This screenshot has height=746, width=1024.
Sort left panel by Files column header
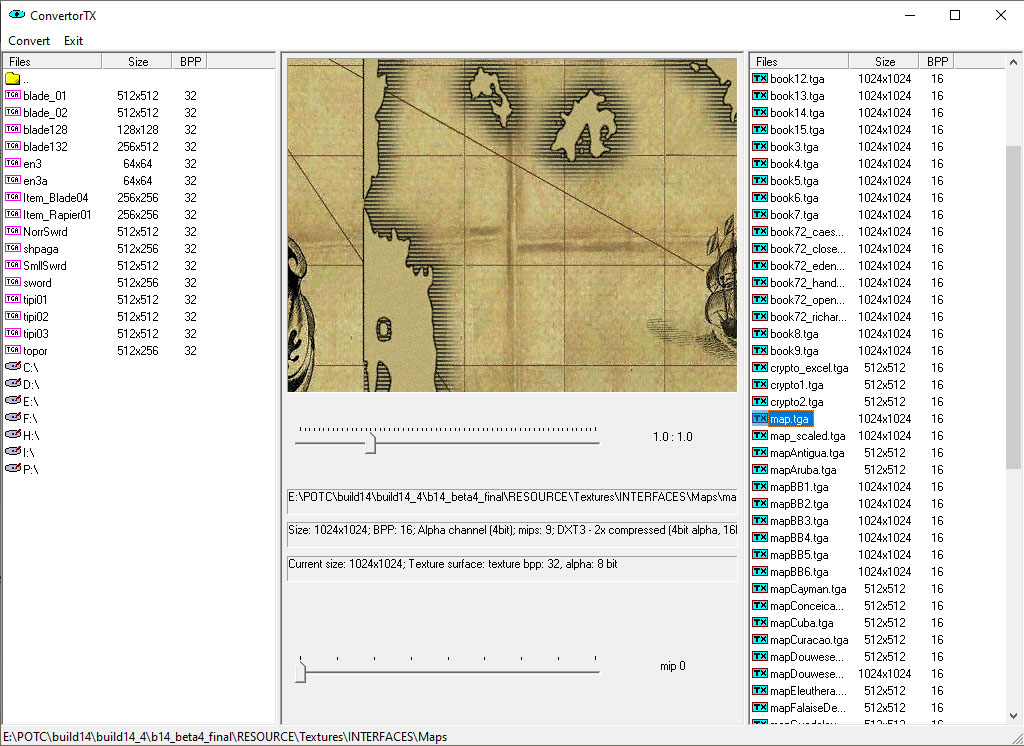(x=52, y=61)
